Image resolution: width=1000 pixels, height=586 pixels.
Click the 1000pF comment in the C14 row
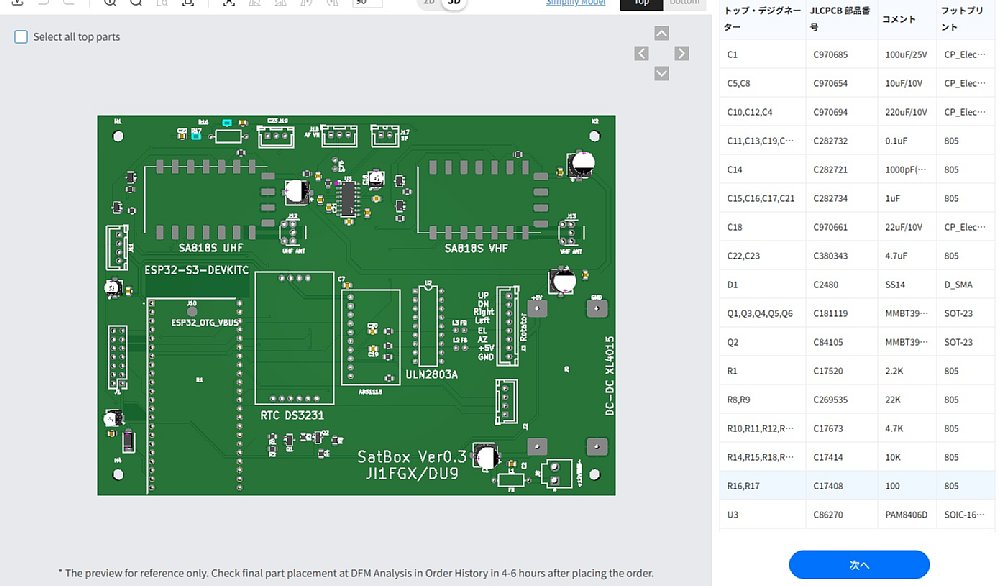coord(906,170)
